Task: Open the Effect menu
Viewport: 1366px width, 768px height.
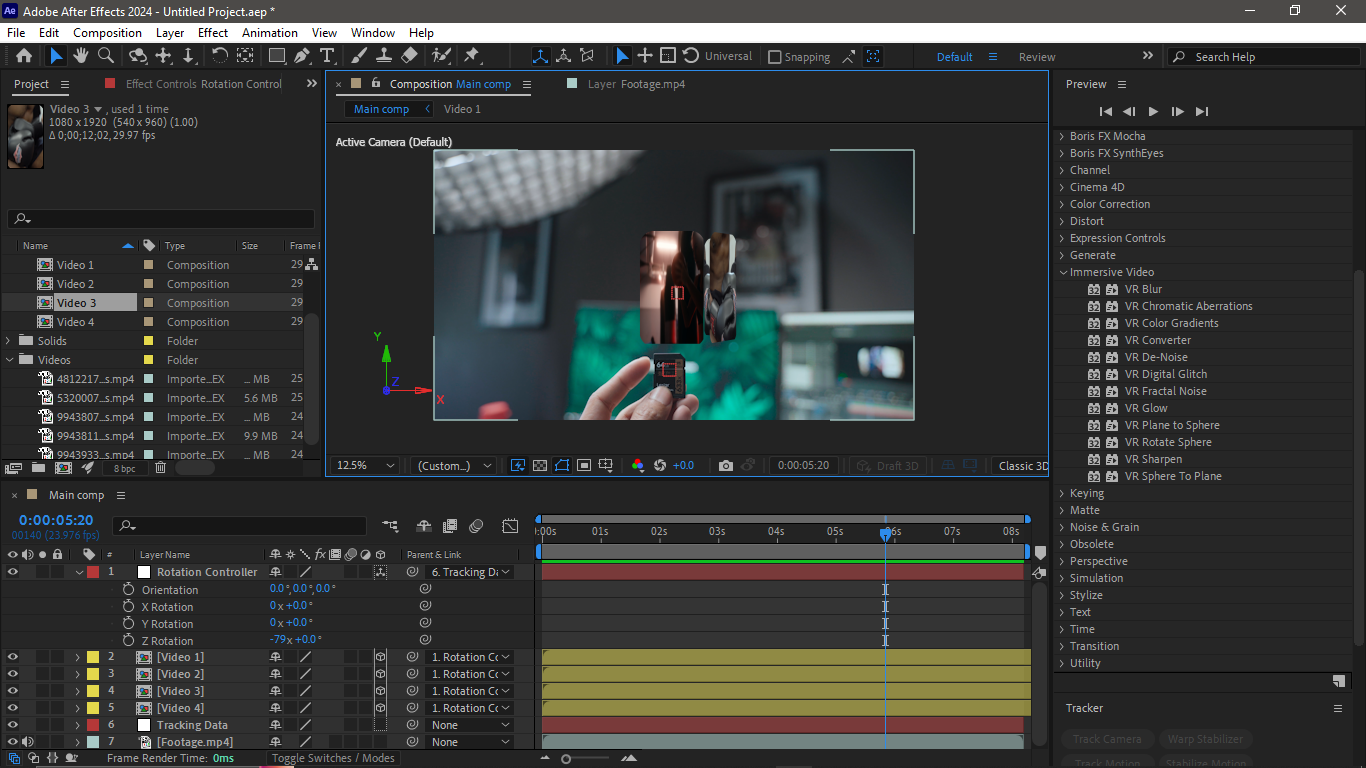Action: (x=212, y=33)
